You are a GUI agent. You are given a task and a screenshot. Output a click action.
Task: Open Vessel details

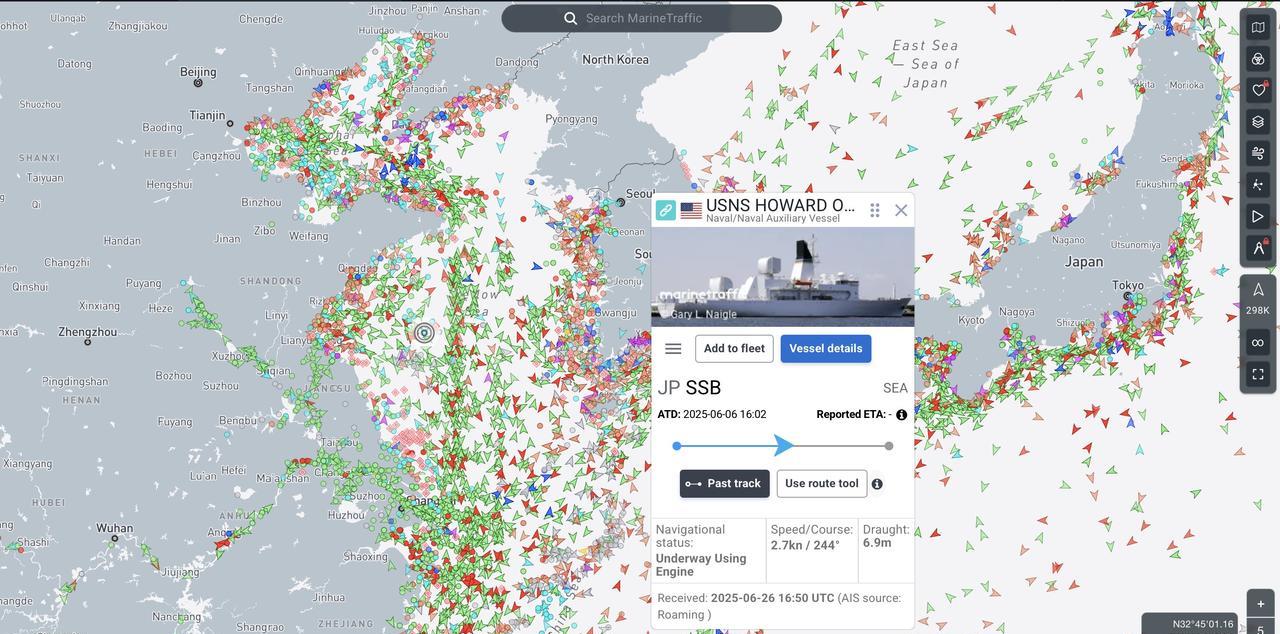click(x=826, y=349)
